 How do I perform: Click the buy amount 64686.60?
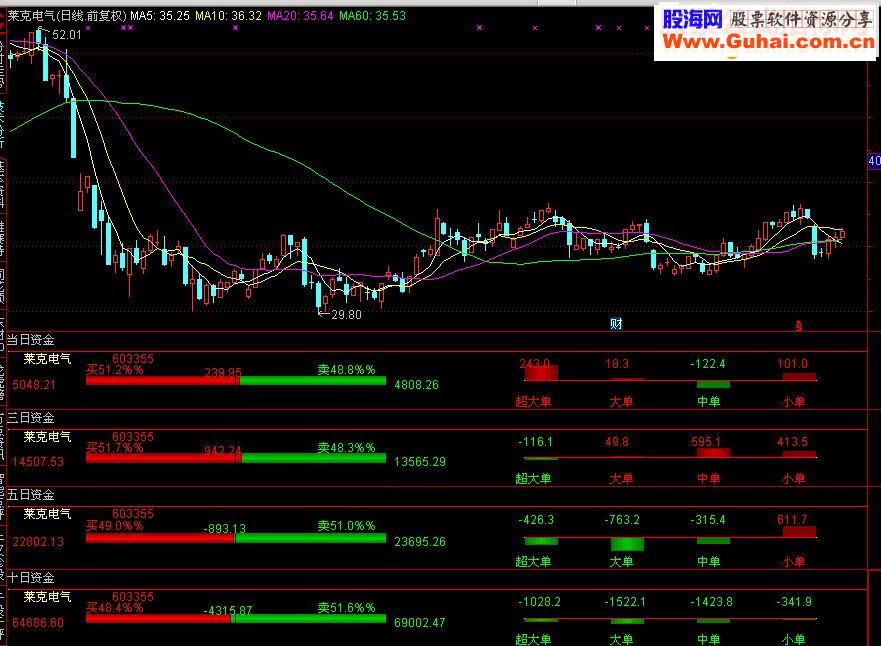[38, 622]
